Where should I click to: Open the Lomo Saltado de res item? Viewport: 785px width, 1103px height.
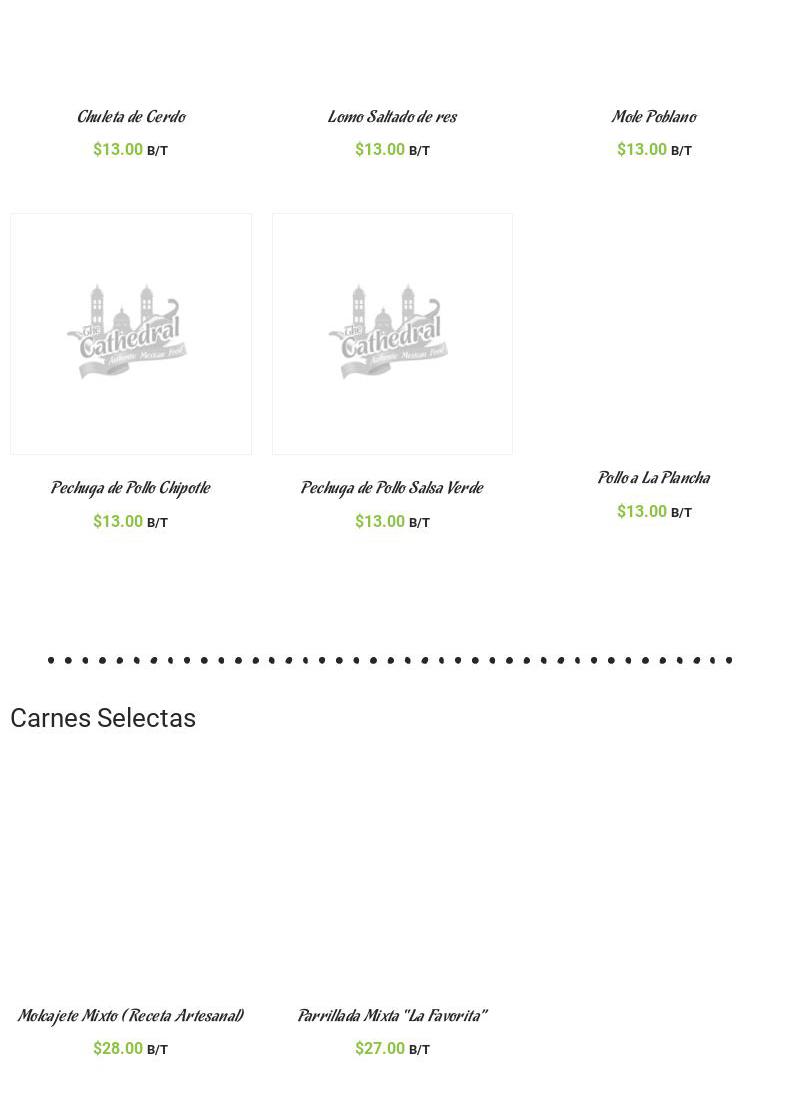tap(392, 117)
